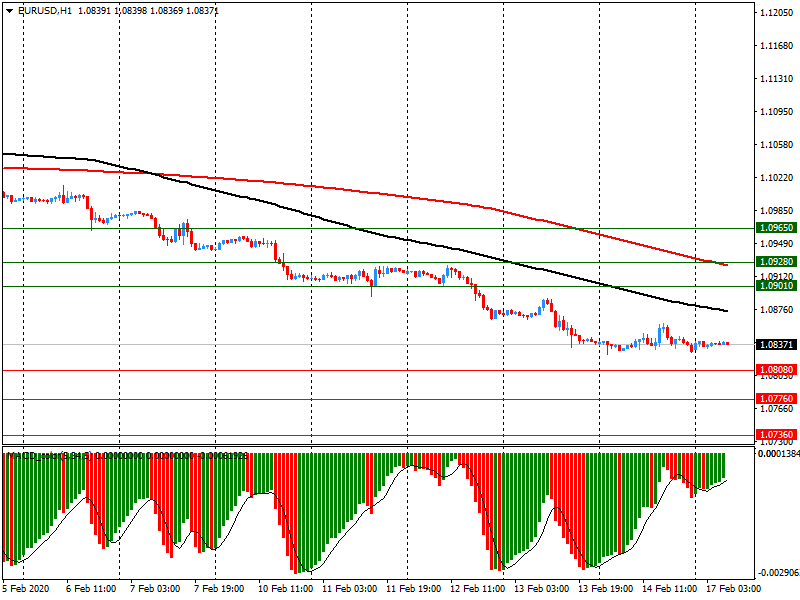
Task: Click the 1.10220 value on price scale
Action: (x=776, y=178)
